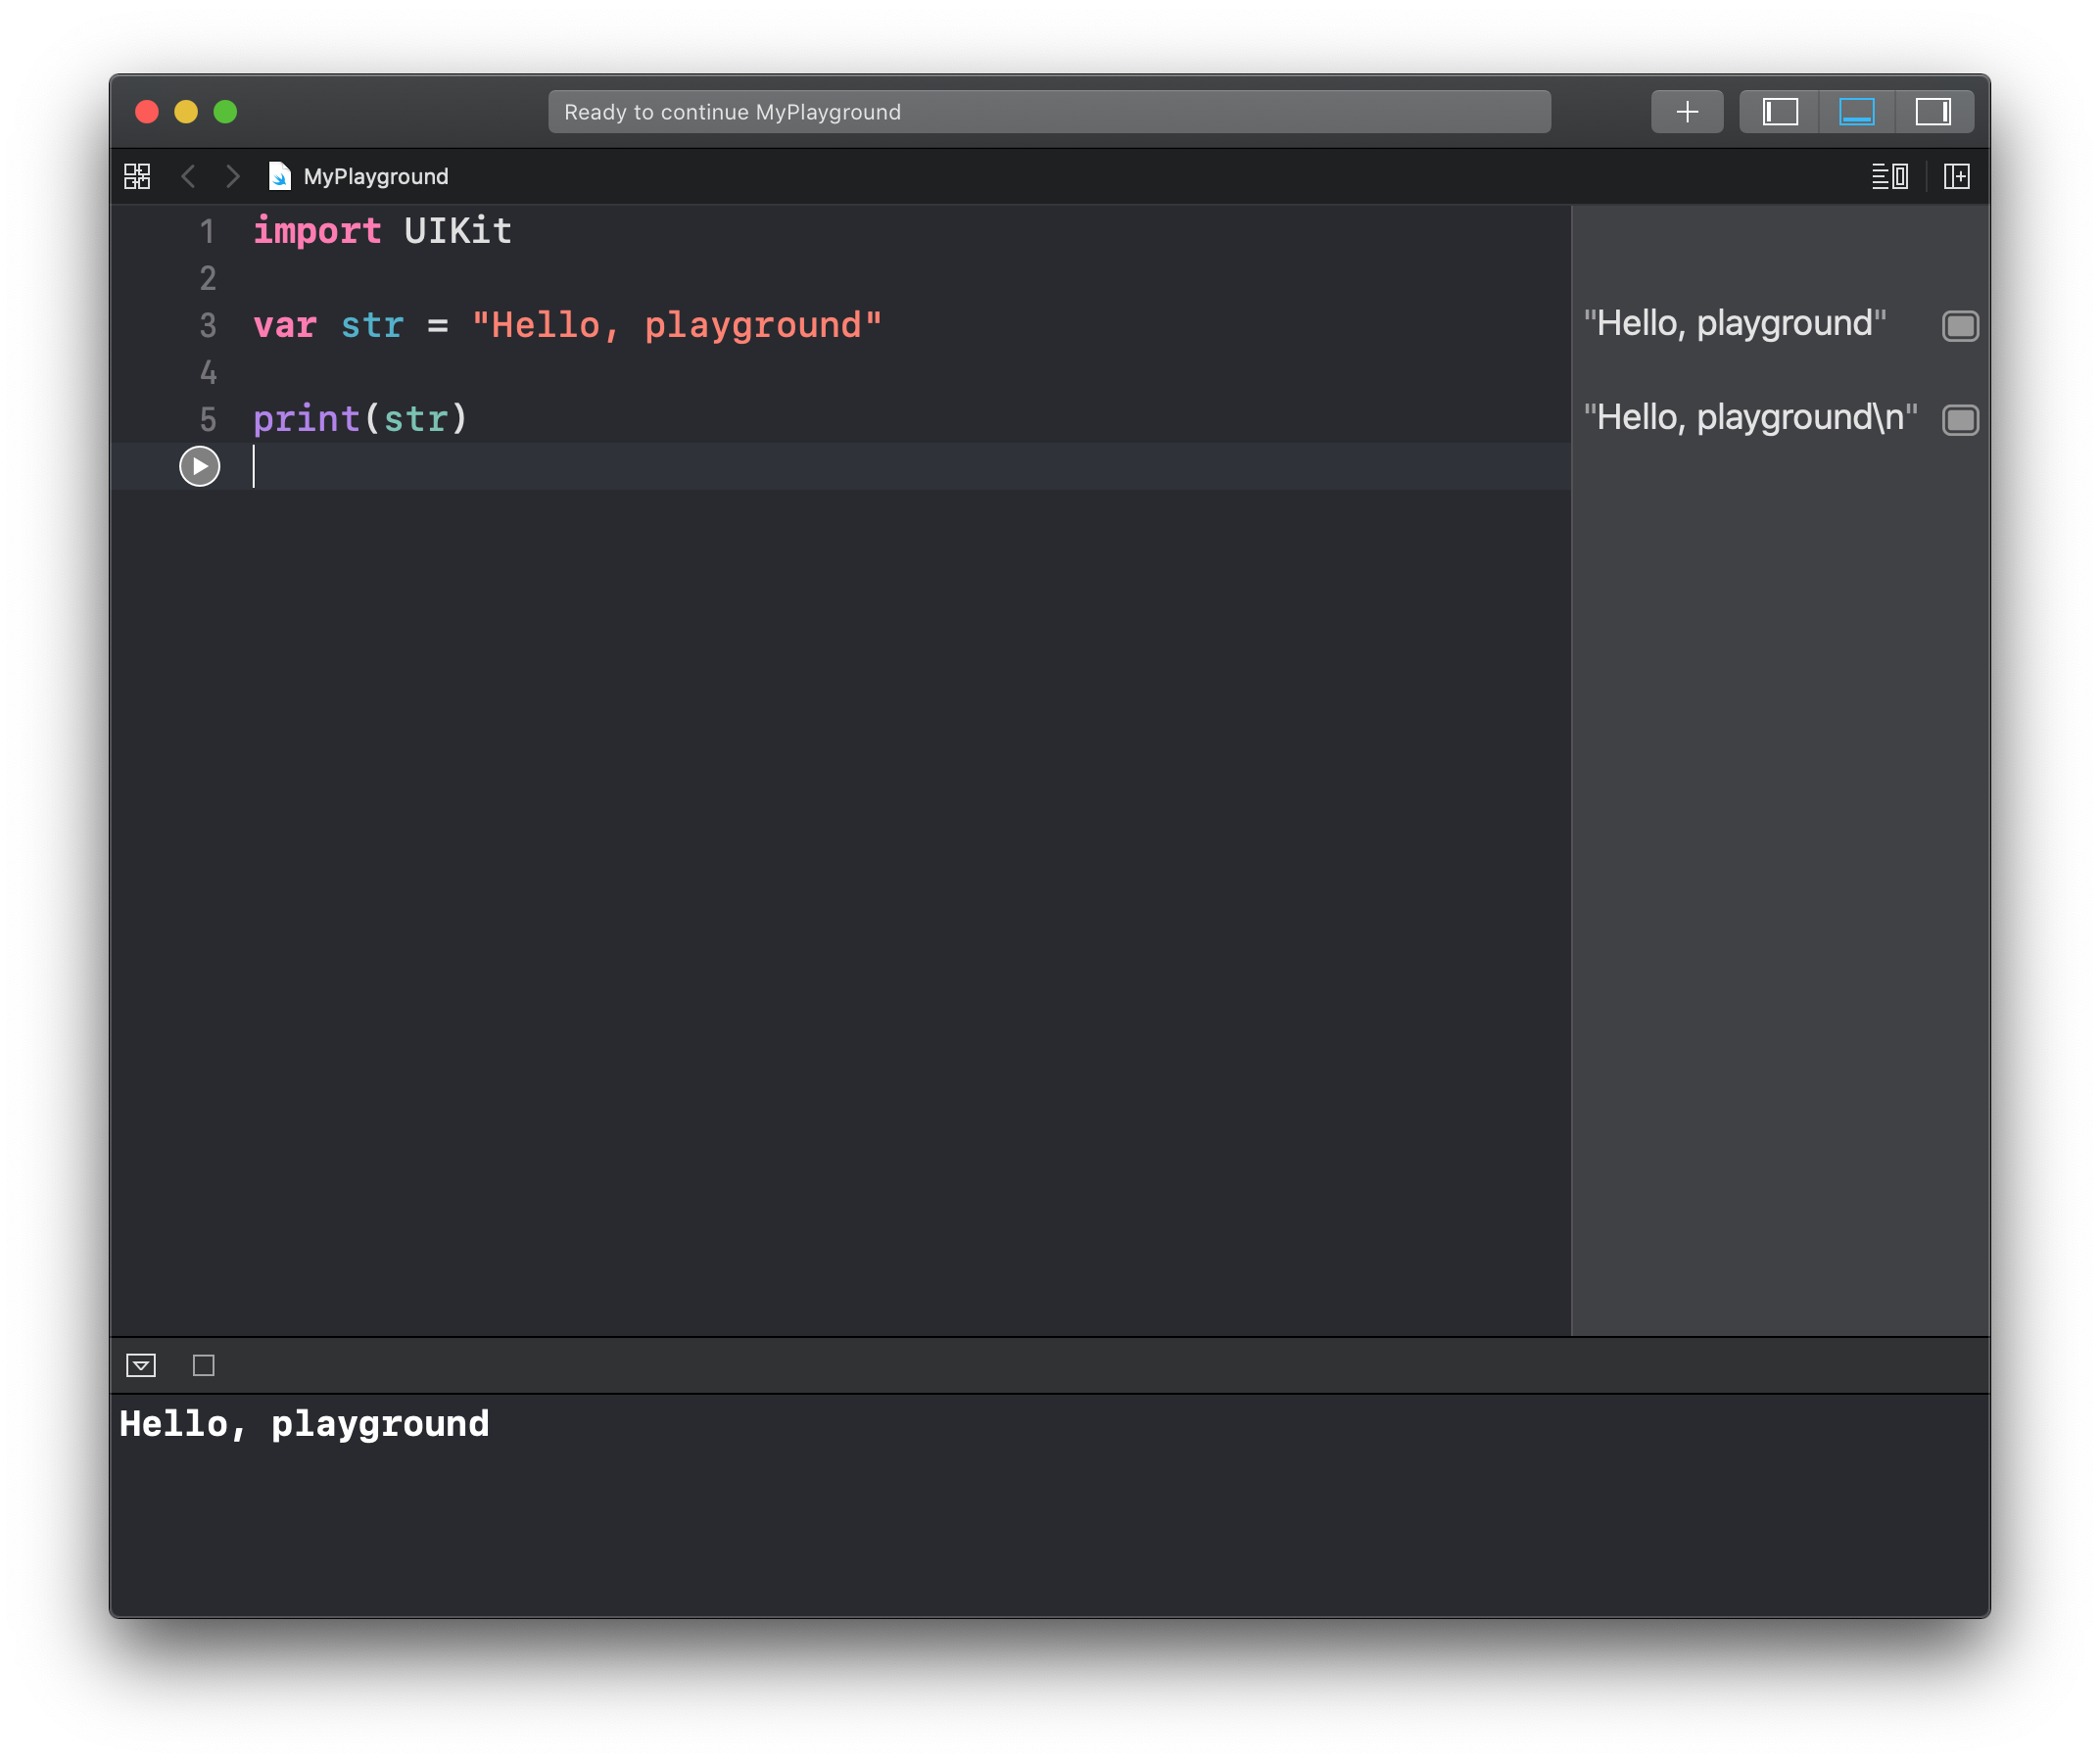Screen dimensions: 2100x1763
Task: Go back with the left chevron
Action: (188, 176)
